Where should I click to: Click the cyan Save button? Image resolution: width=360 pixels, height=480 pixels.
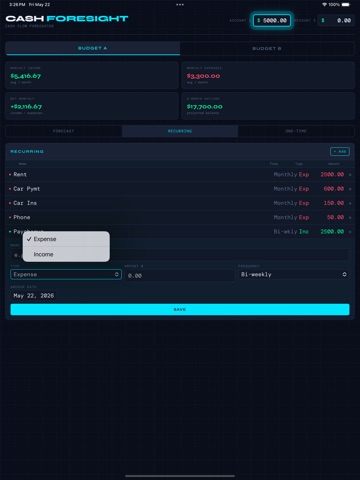point(180,309)
